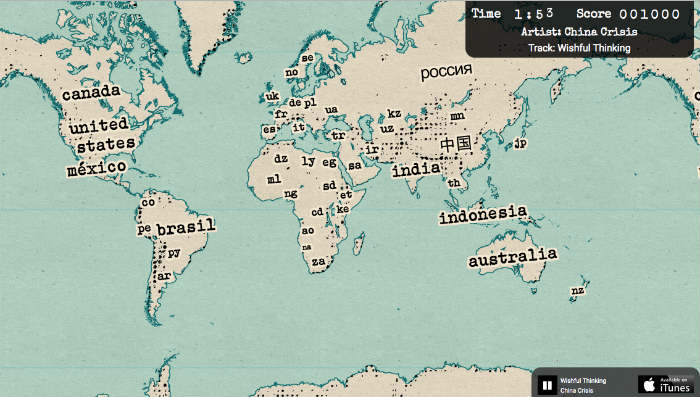
Task: Pause the Wishful Thinking track playback
Action: (x=547, y=385)
